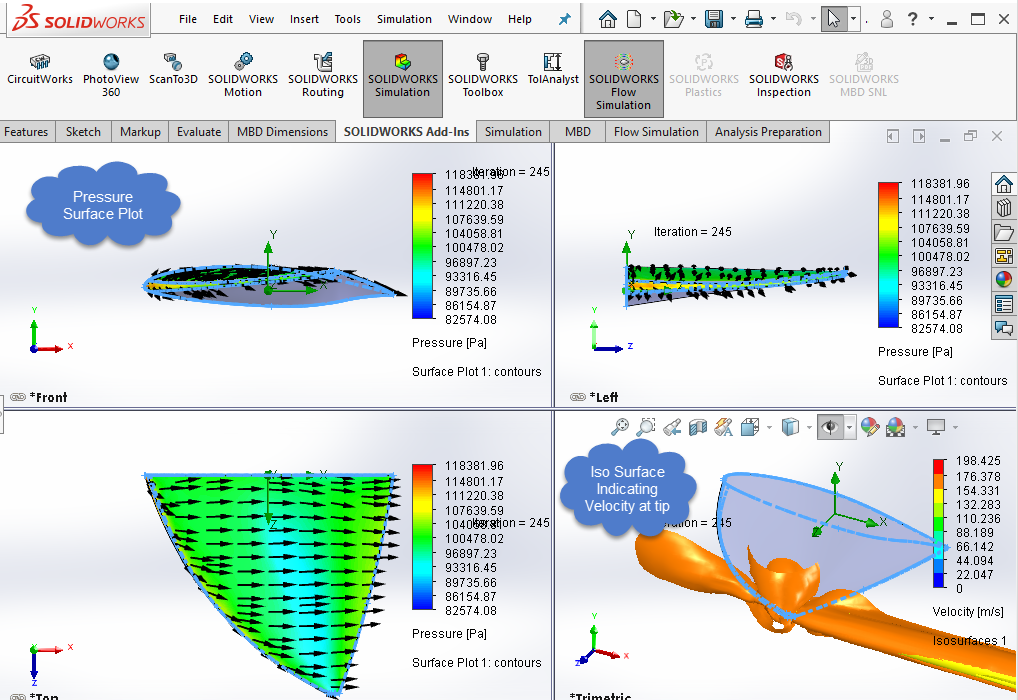The height and width of the screenshot is (700, 1018).
Task: Open the SOLIDWORKS Resources home pane
Action: coord(1001,183)
